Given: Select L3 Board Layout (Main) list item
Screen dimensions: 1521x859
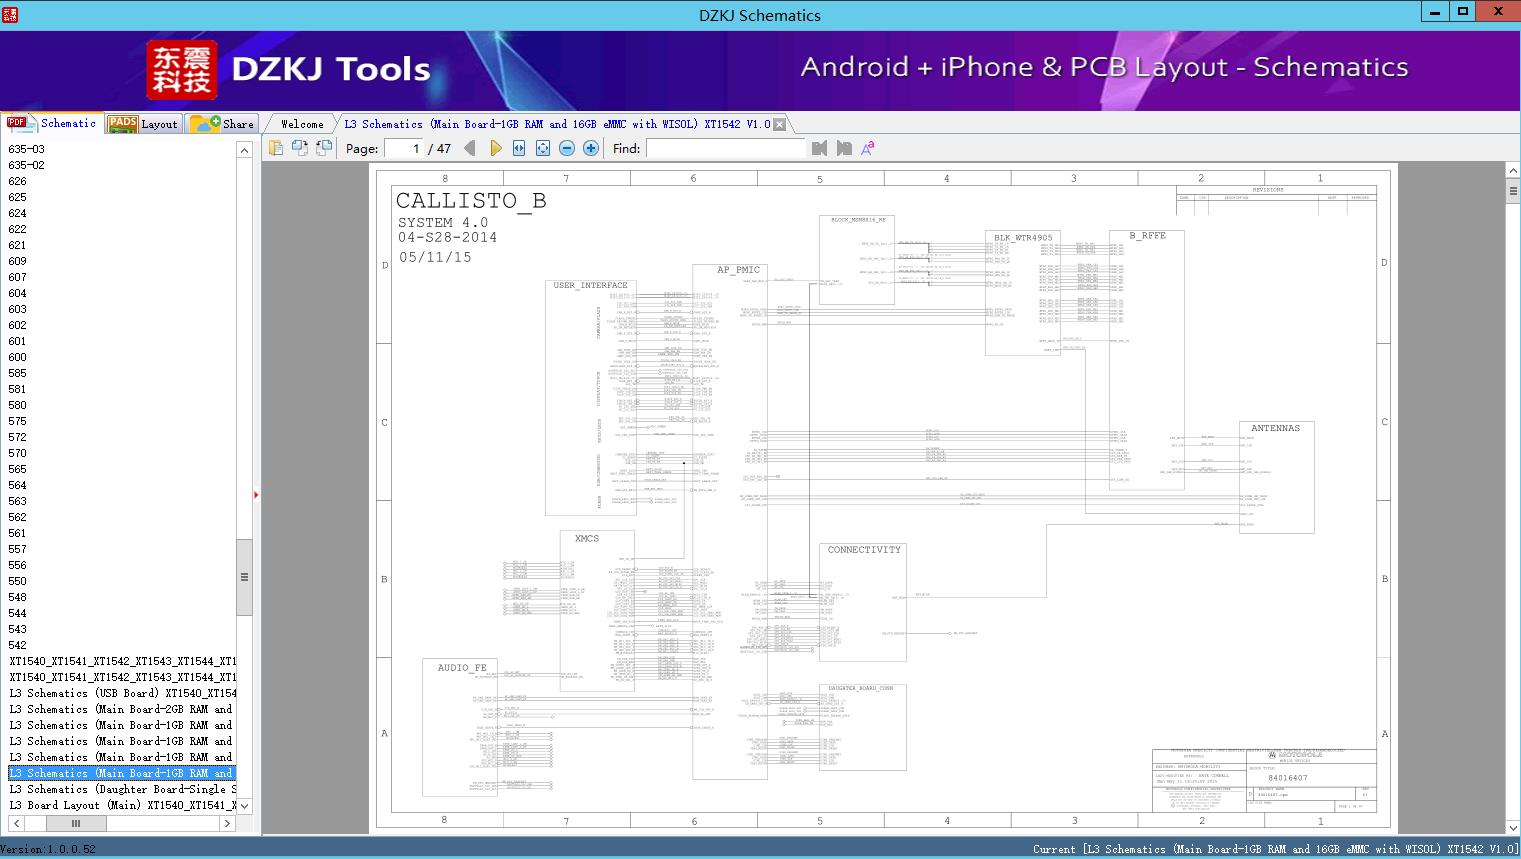Looking at the screenshot, I should (122, 805).
